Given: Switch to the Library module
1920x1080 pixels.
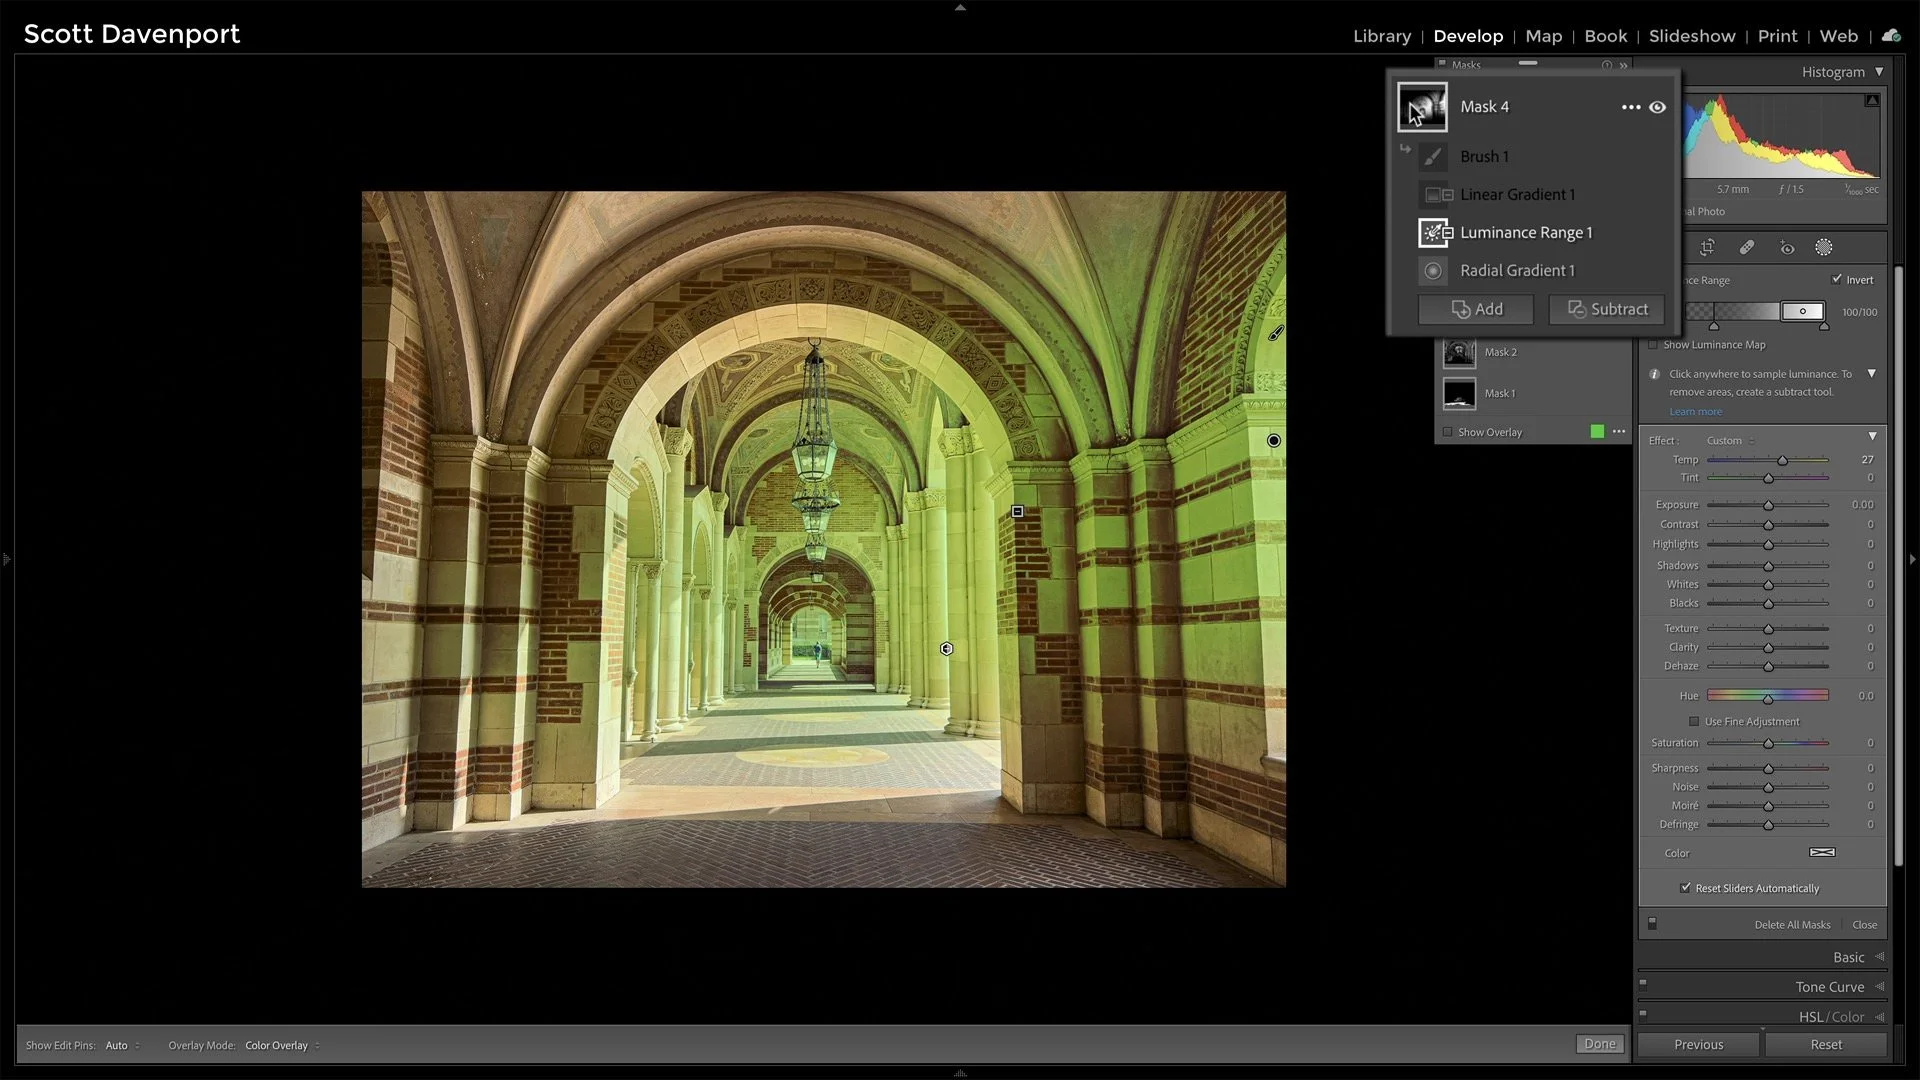Looking at the screenshot, I should click(1382, 36).
